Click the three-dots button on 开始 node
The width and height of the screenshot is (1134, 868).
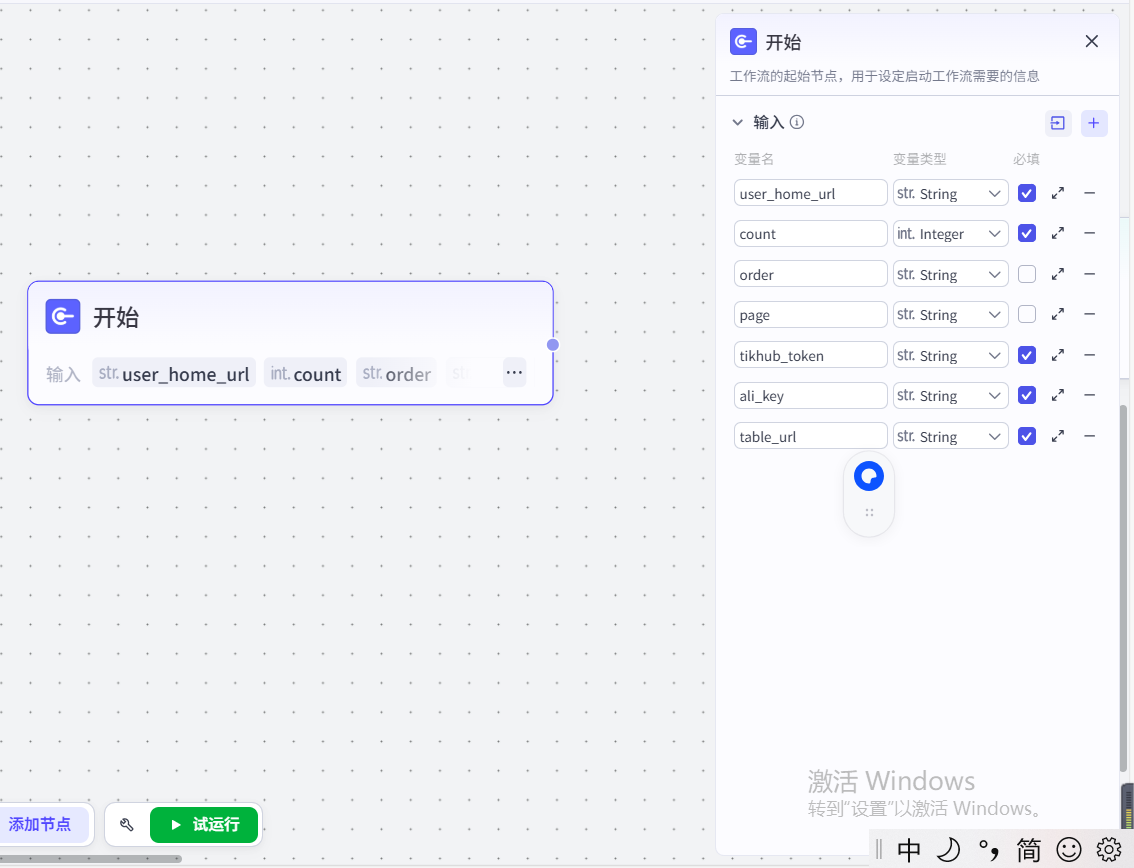(514, 372)
